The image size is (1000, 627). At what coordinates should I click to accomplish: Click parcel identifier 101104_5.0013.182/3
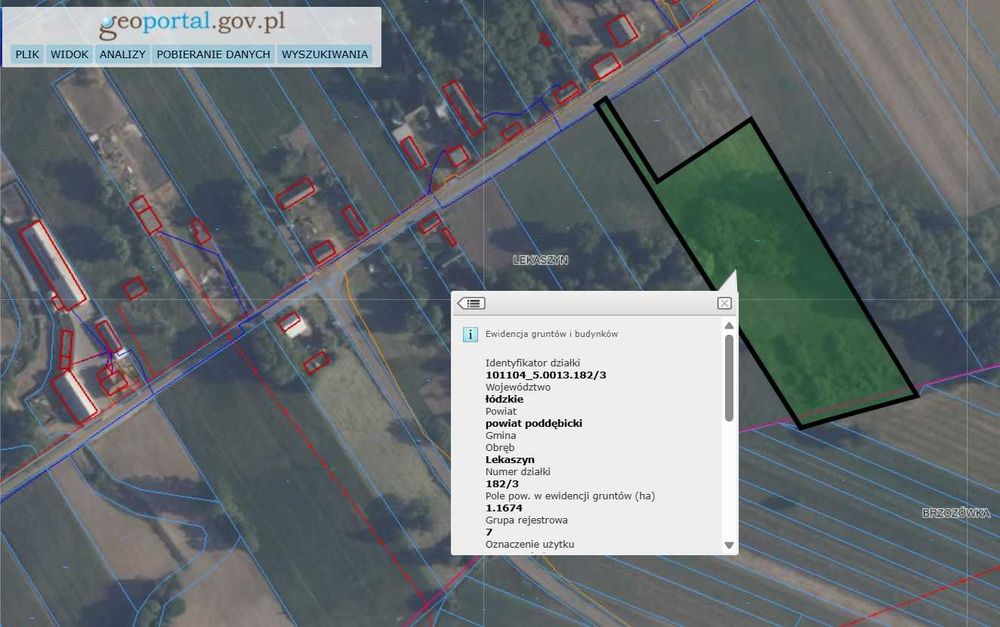(x=546, y=375)
